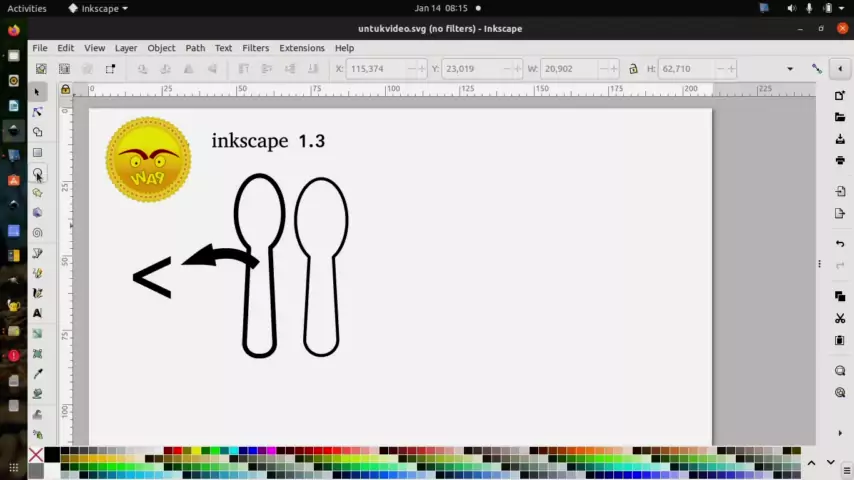Select the Selector arrow tool
Screen dimensions: 854x480
37,92
